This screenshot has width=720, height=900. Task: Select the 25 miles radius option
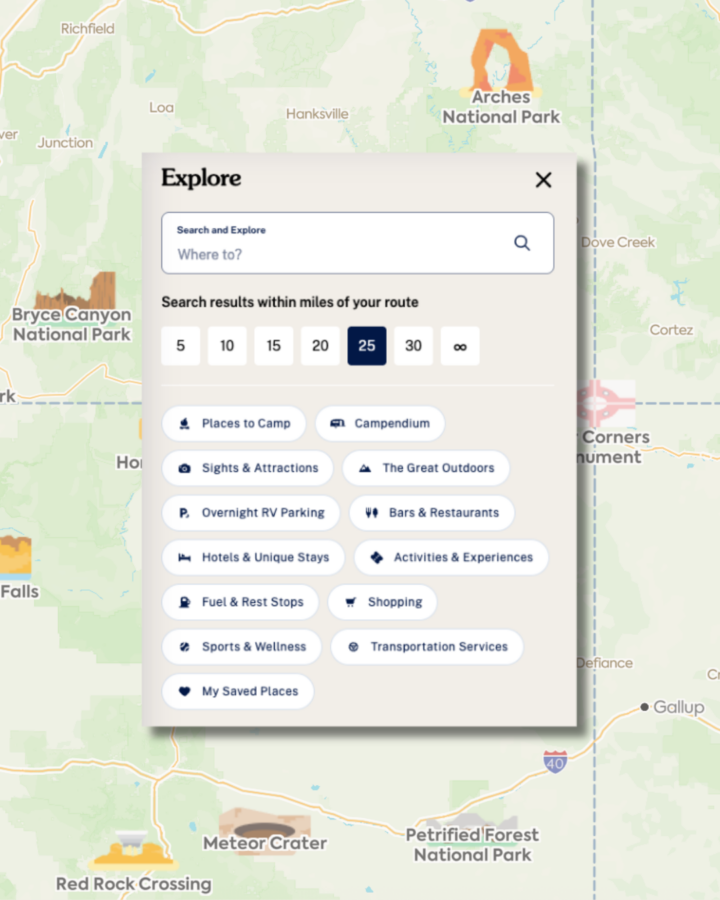[x=366, y=346]
